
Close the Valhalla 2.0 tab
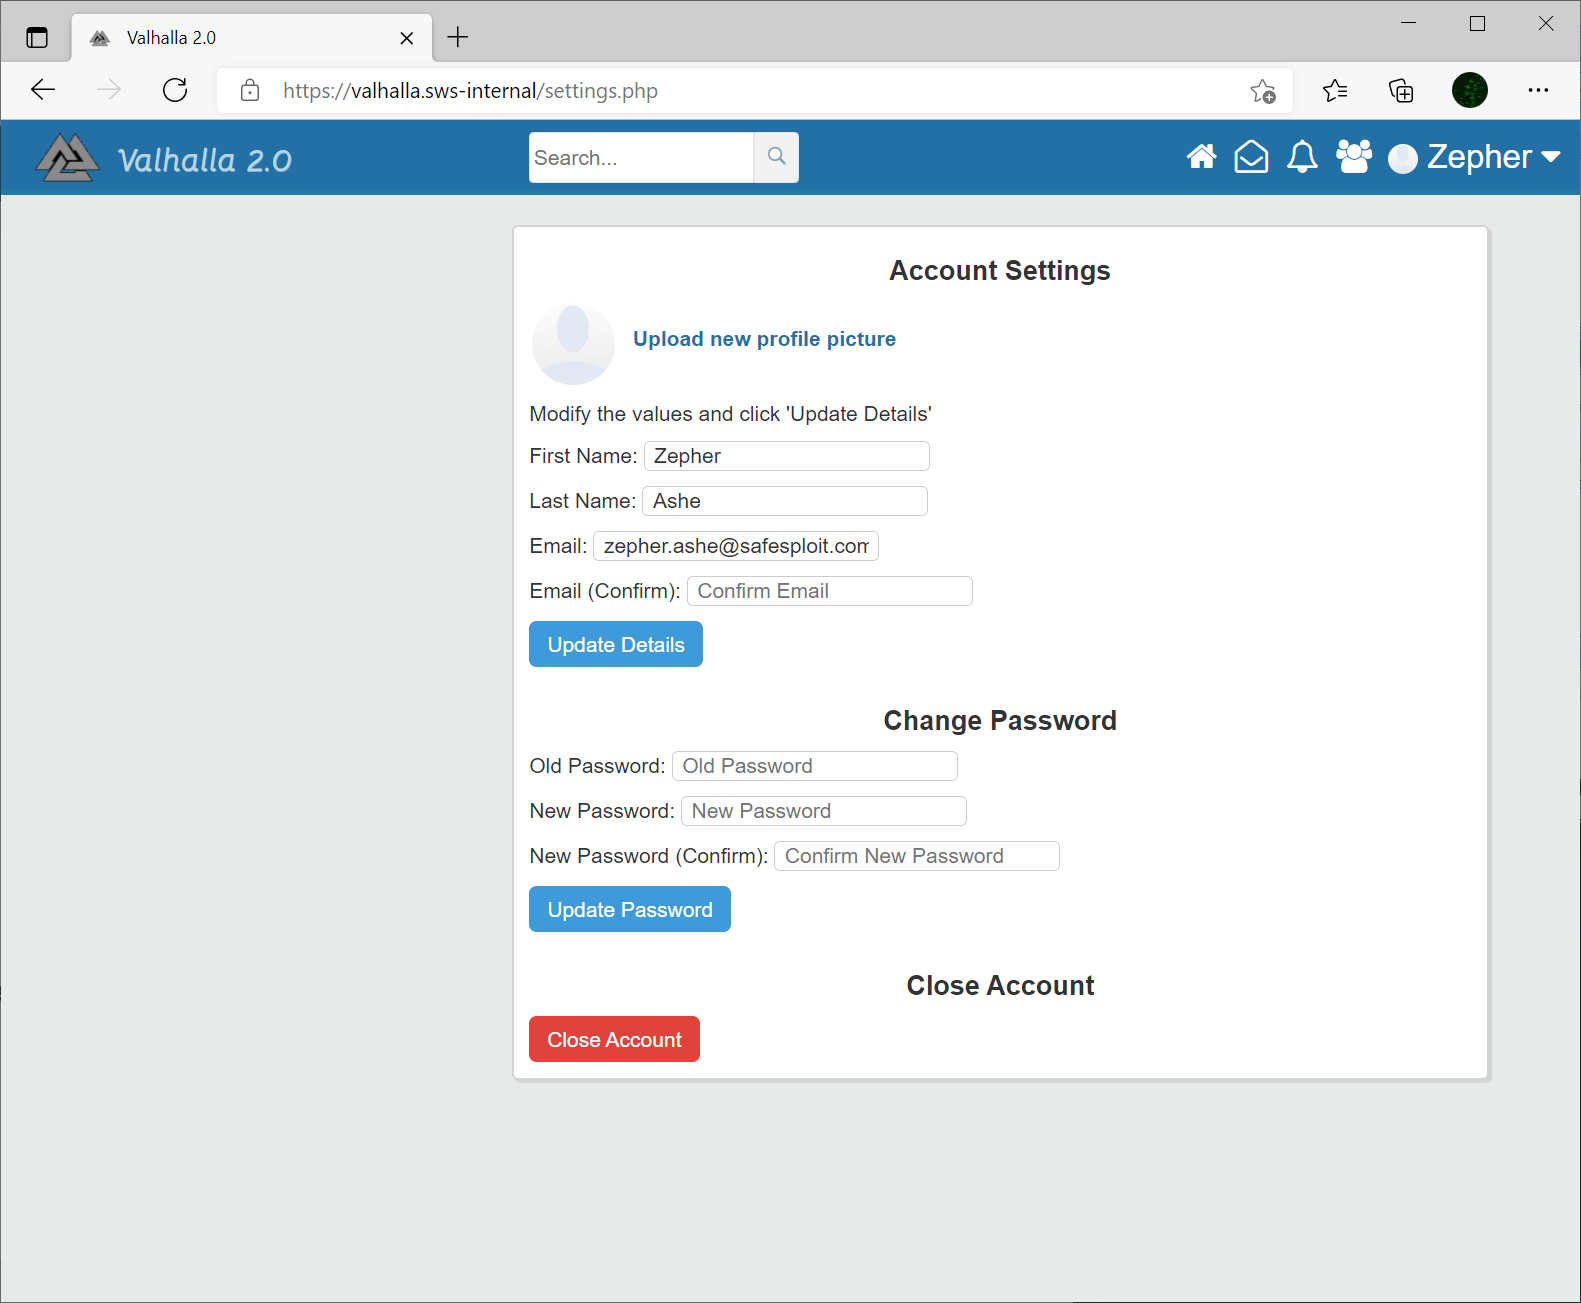pos(406,38)
